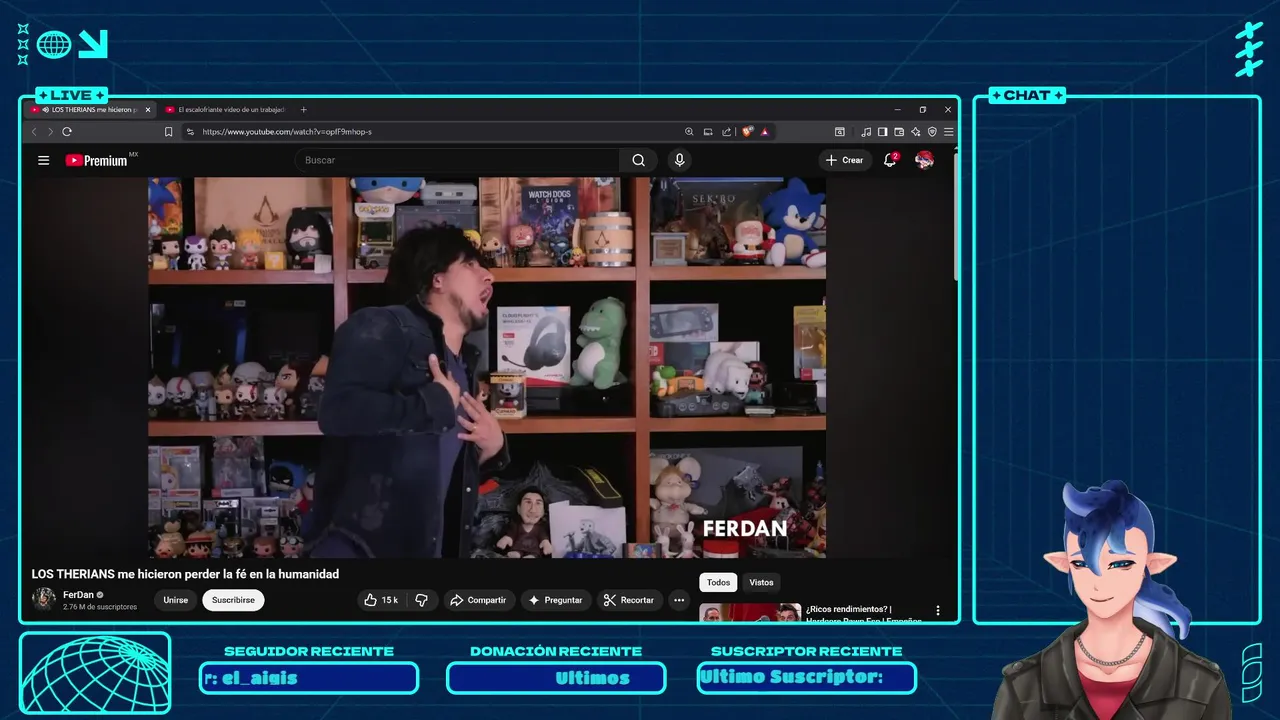The image size is (1280, 720).
Task: Click the Recortar button
Action: [x=629, y=600]
